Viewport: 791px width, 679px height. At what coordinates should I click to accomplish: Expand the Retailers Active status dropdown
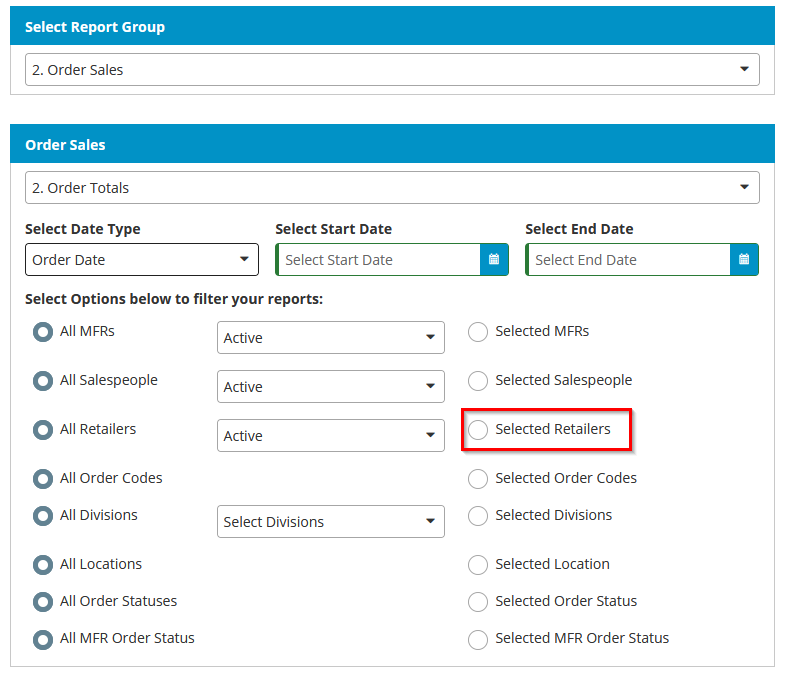pyautogui.click(x=331, y=435)
